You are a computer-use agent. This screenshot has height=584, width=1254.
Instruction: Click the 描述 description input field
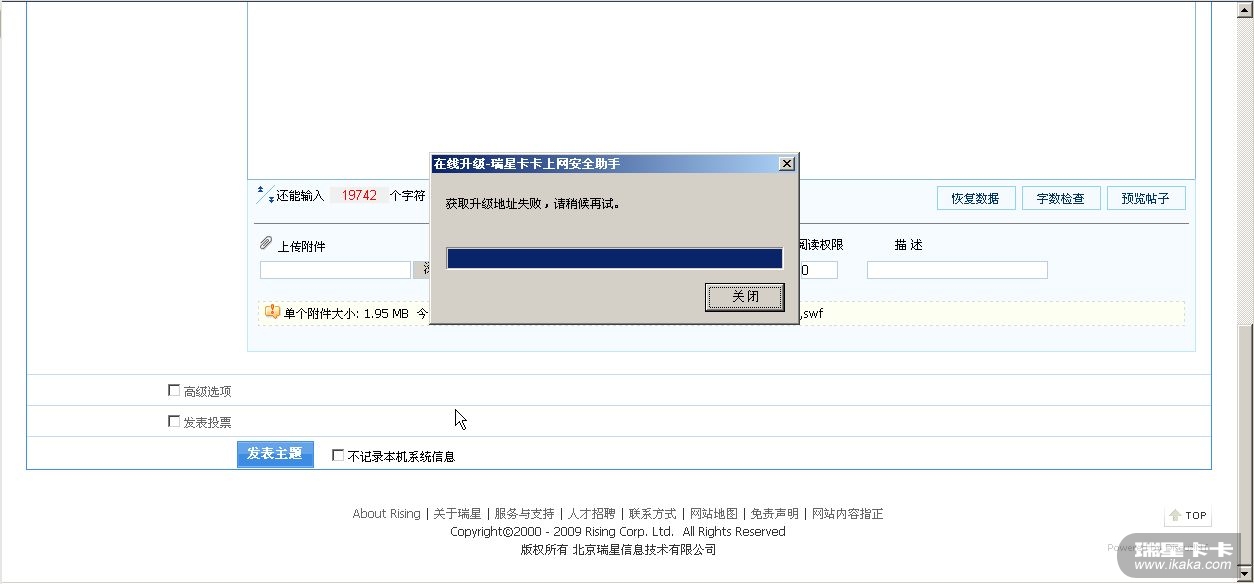pyautogui.click(x=957, y=270)
